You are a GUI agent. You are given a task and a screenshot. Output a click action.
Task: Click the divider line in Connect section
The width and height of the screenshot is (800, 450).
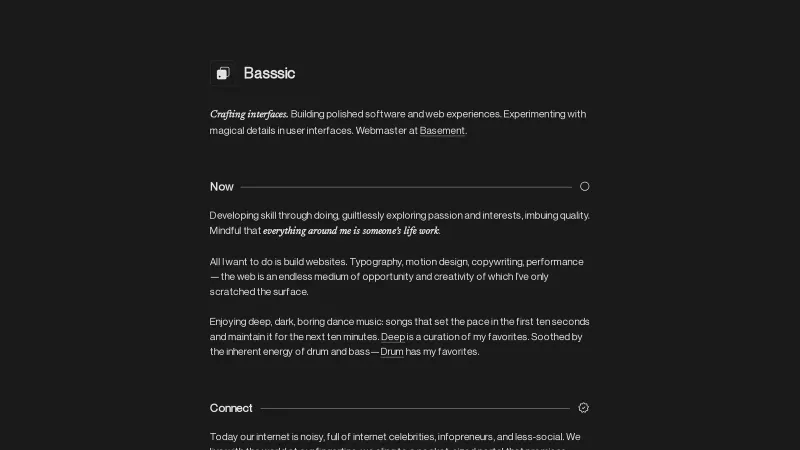coord(415,408)
